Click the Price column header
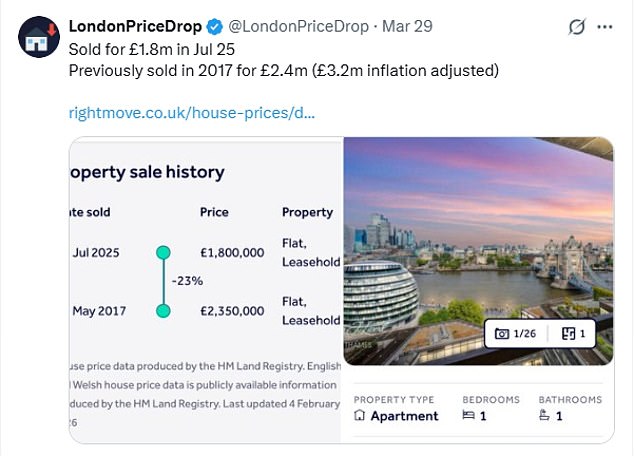 click(214, 212)
